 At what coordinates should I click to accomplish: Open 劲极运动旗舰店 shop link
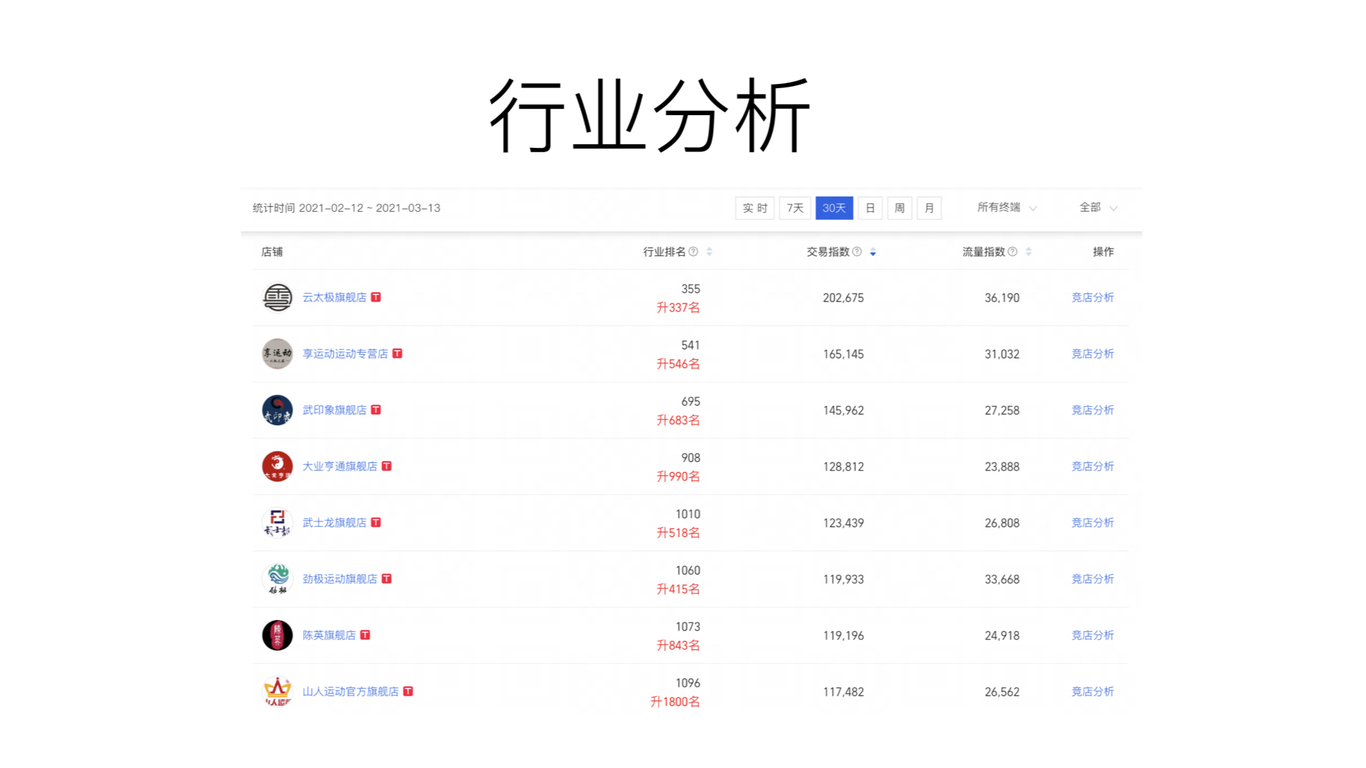point(340,579)
